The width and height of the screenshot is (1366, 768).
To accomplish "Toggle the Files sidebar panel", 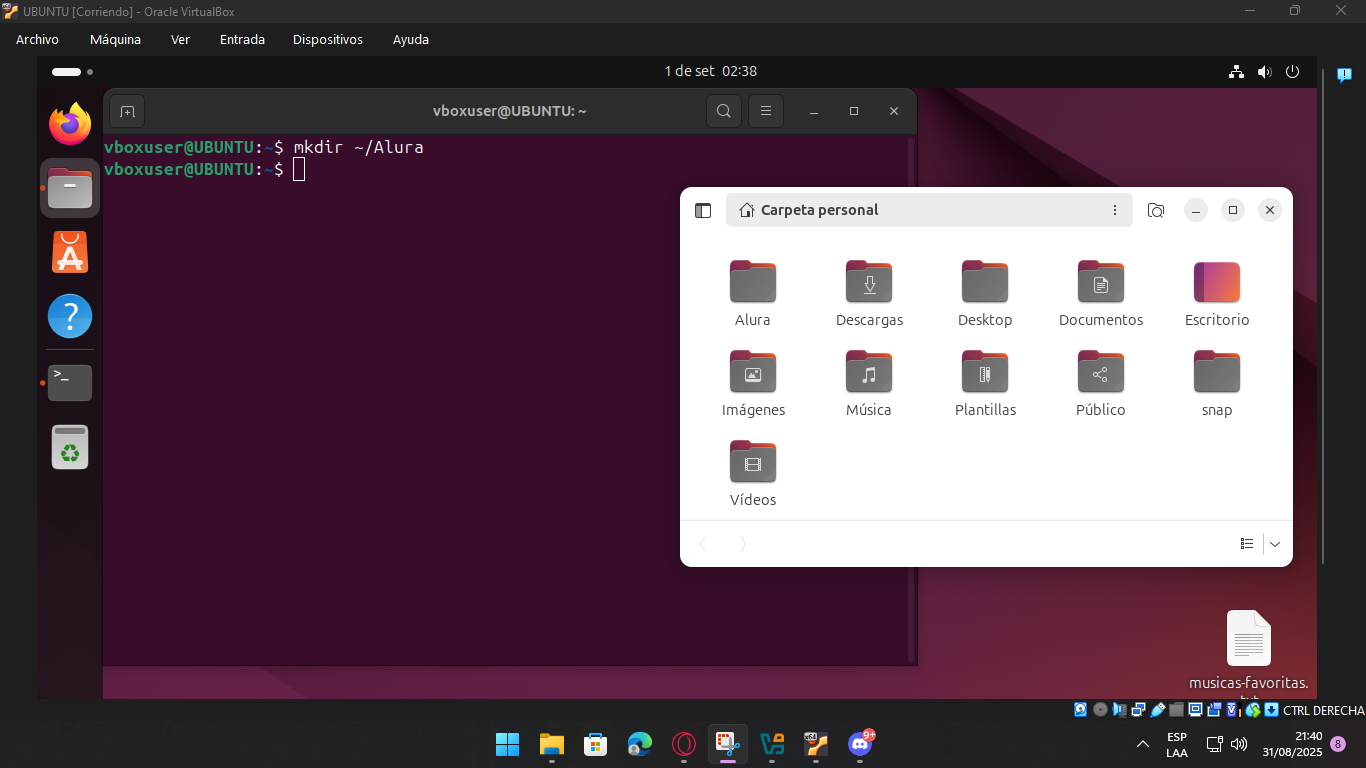I will pos(703,210).
